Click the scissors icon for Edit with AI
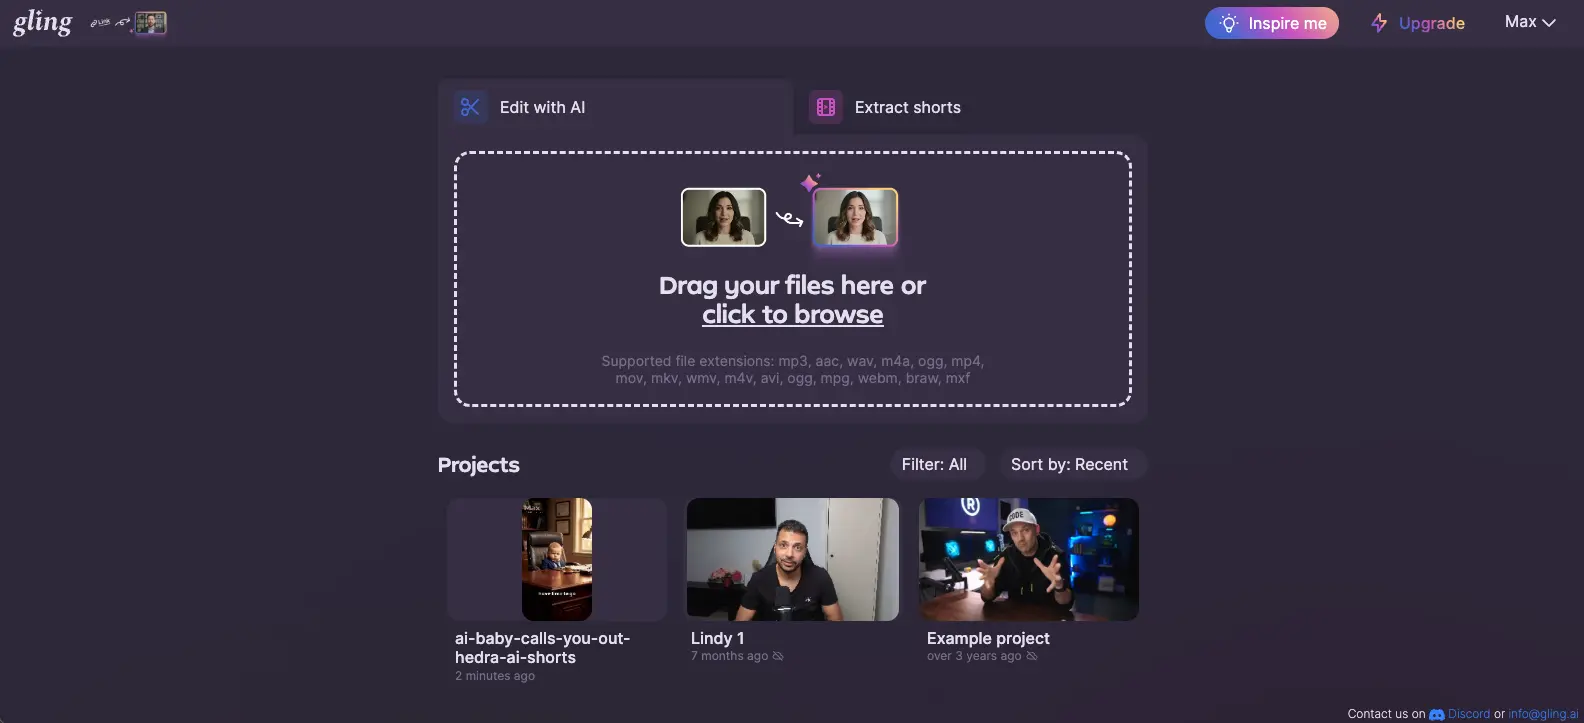The width and height of the screenshot is (1584, 723). coord(470,107)
